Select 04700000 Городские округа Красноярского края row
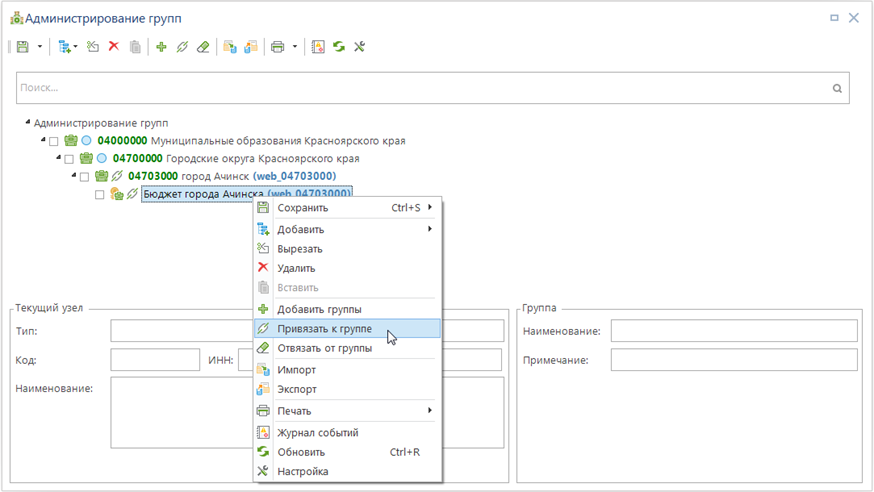The width and height of the screenshot is (874, 492). coord(236,159)
